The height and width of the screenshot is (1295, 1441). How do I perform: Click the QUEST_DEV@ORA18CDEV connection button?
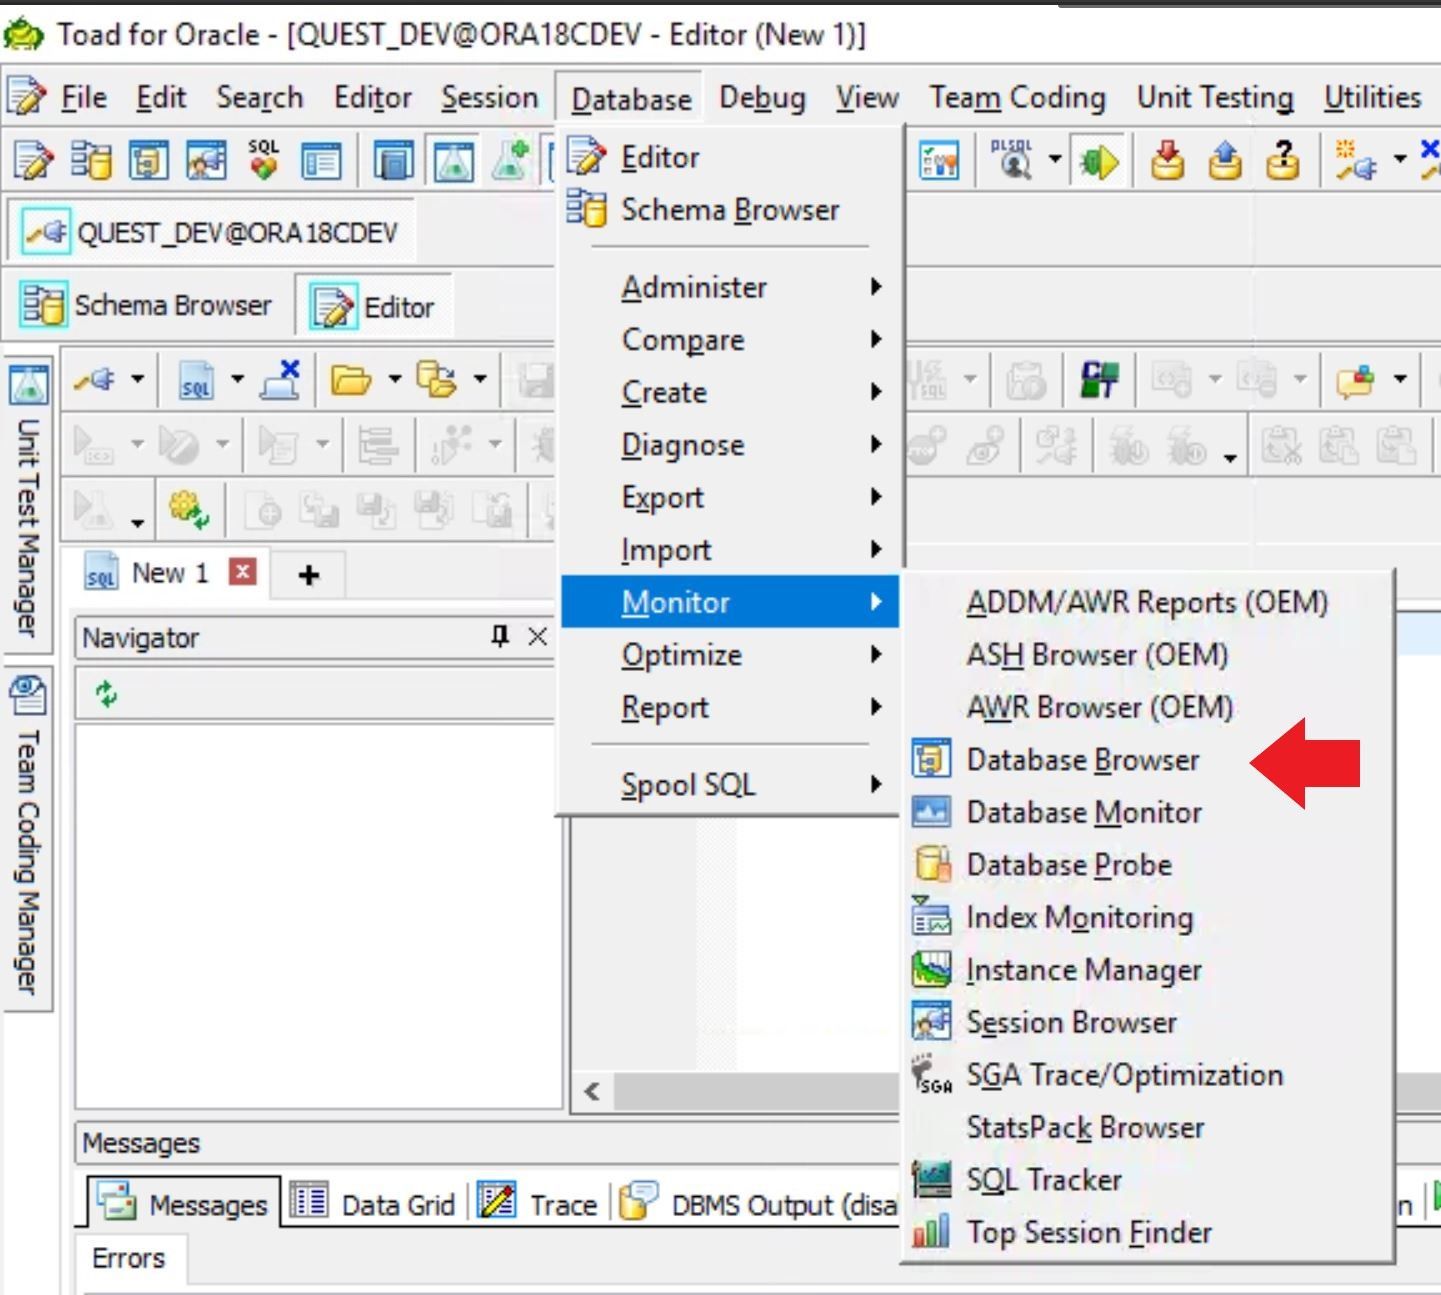[x=212, y=233]
